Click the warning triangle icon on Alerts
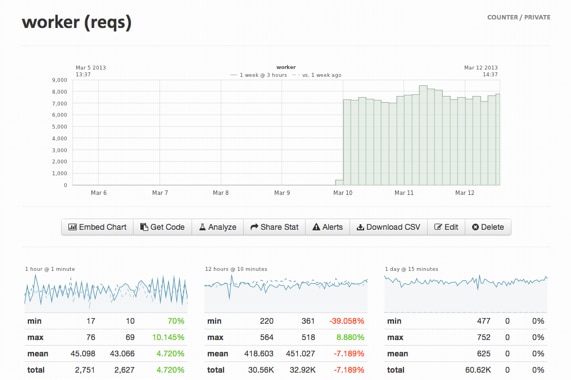The width and height of the screenshot is (571, 380). coord(316,227)
